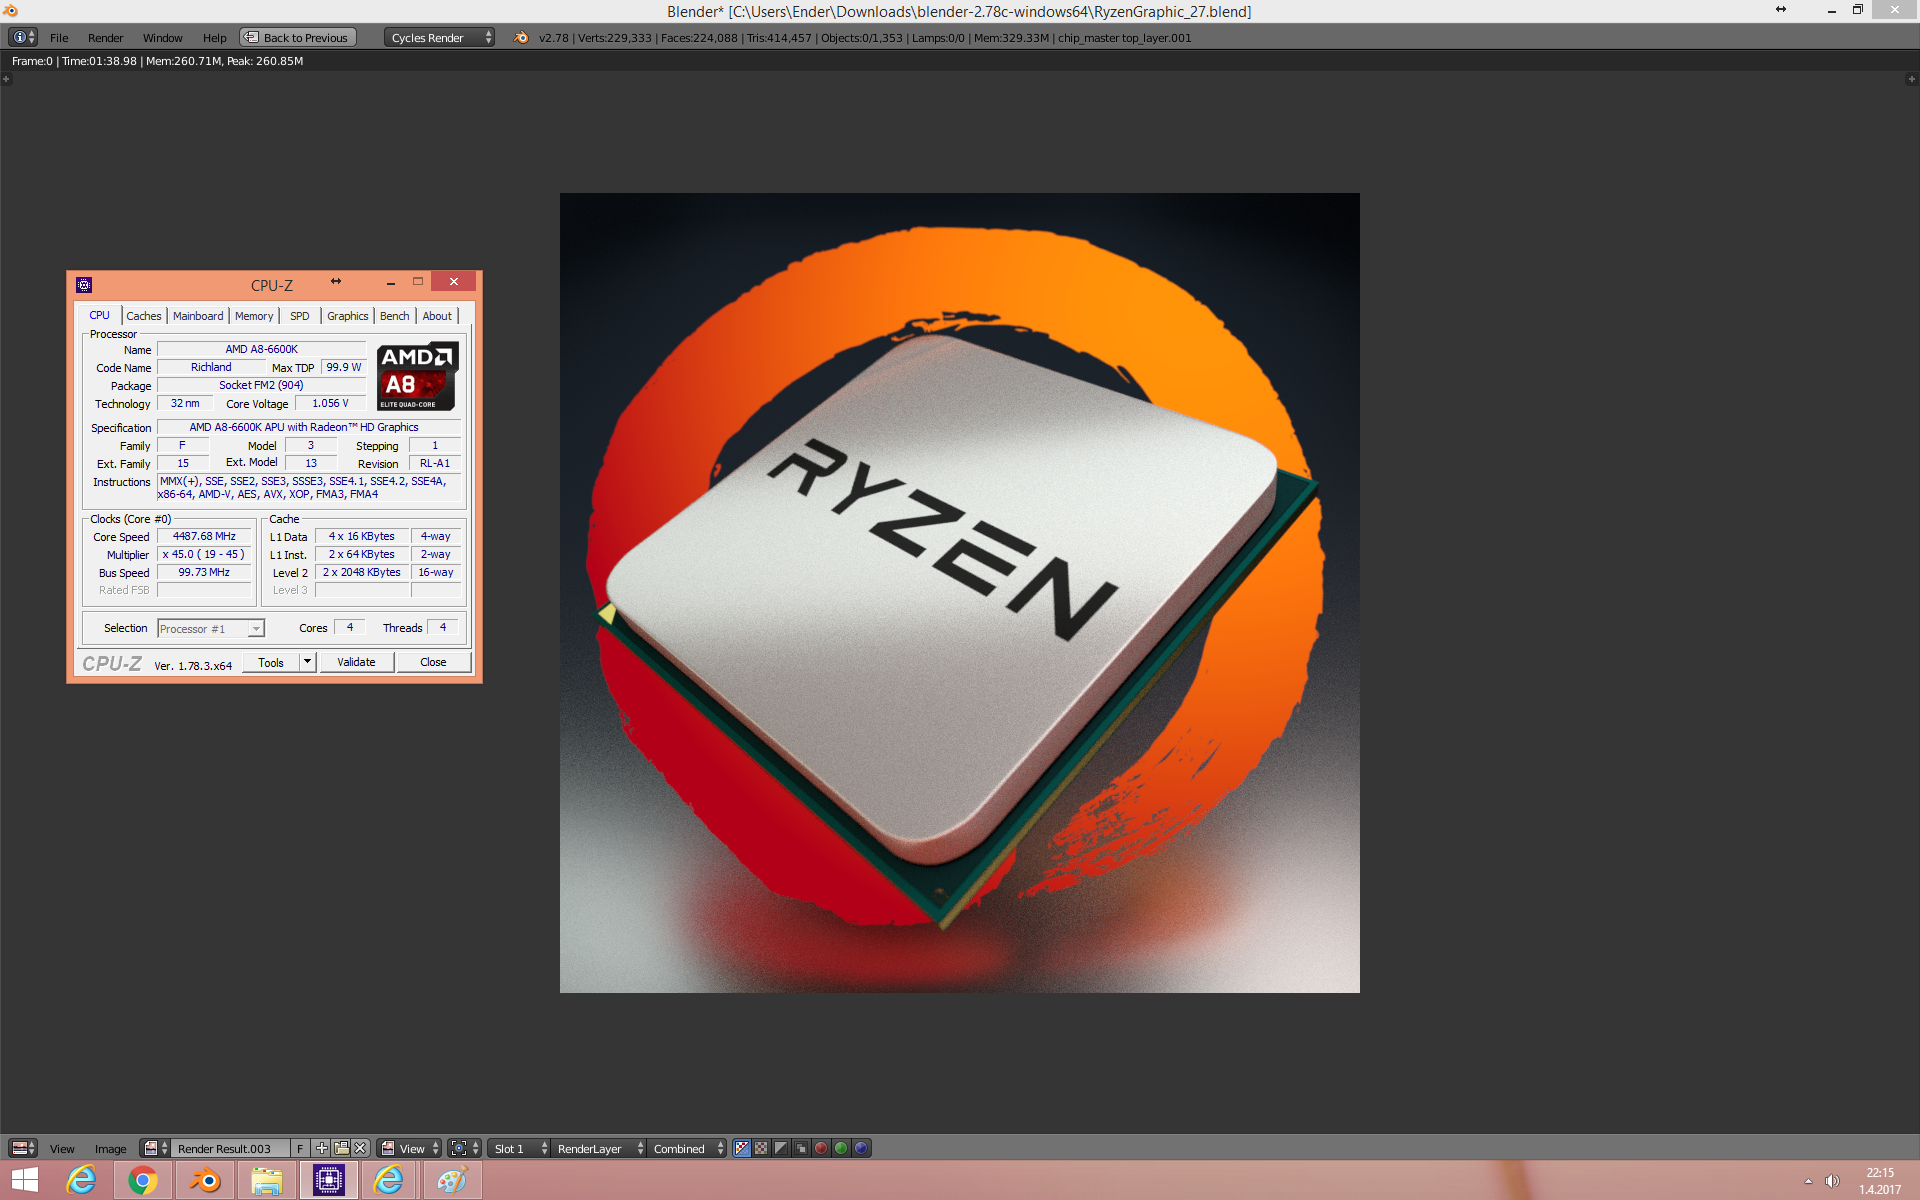Open the Info editor type selector

[23, 37]
